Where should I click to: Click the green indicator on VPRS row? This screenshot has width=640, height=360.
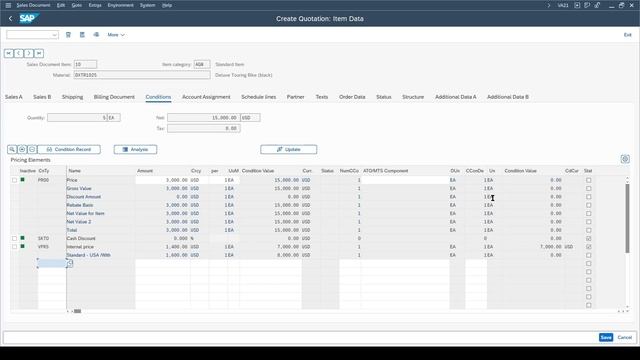pyautogui.click(x=22, y=246)
